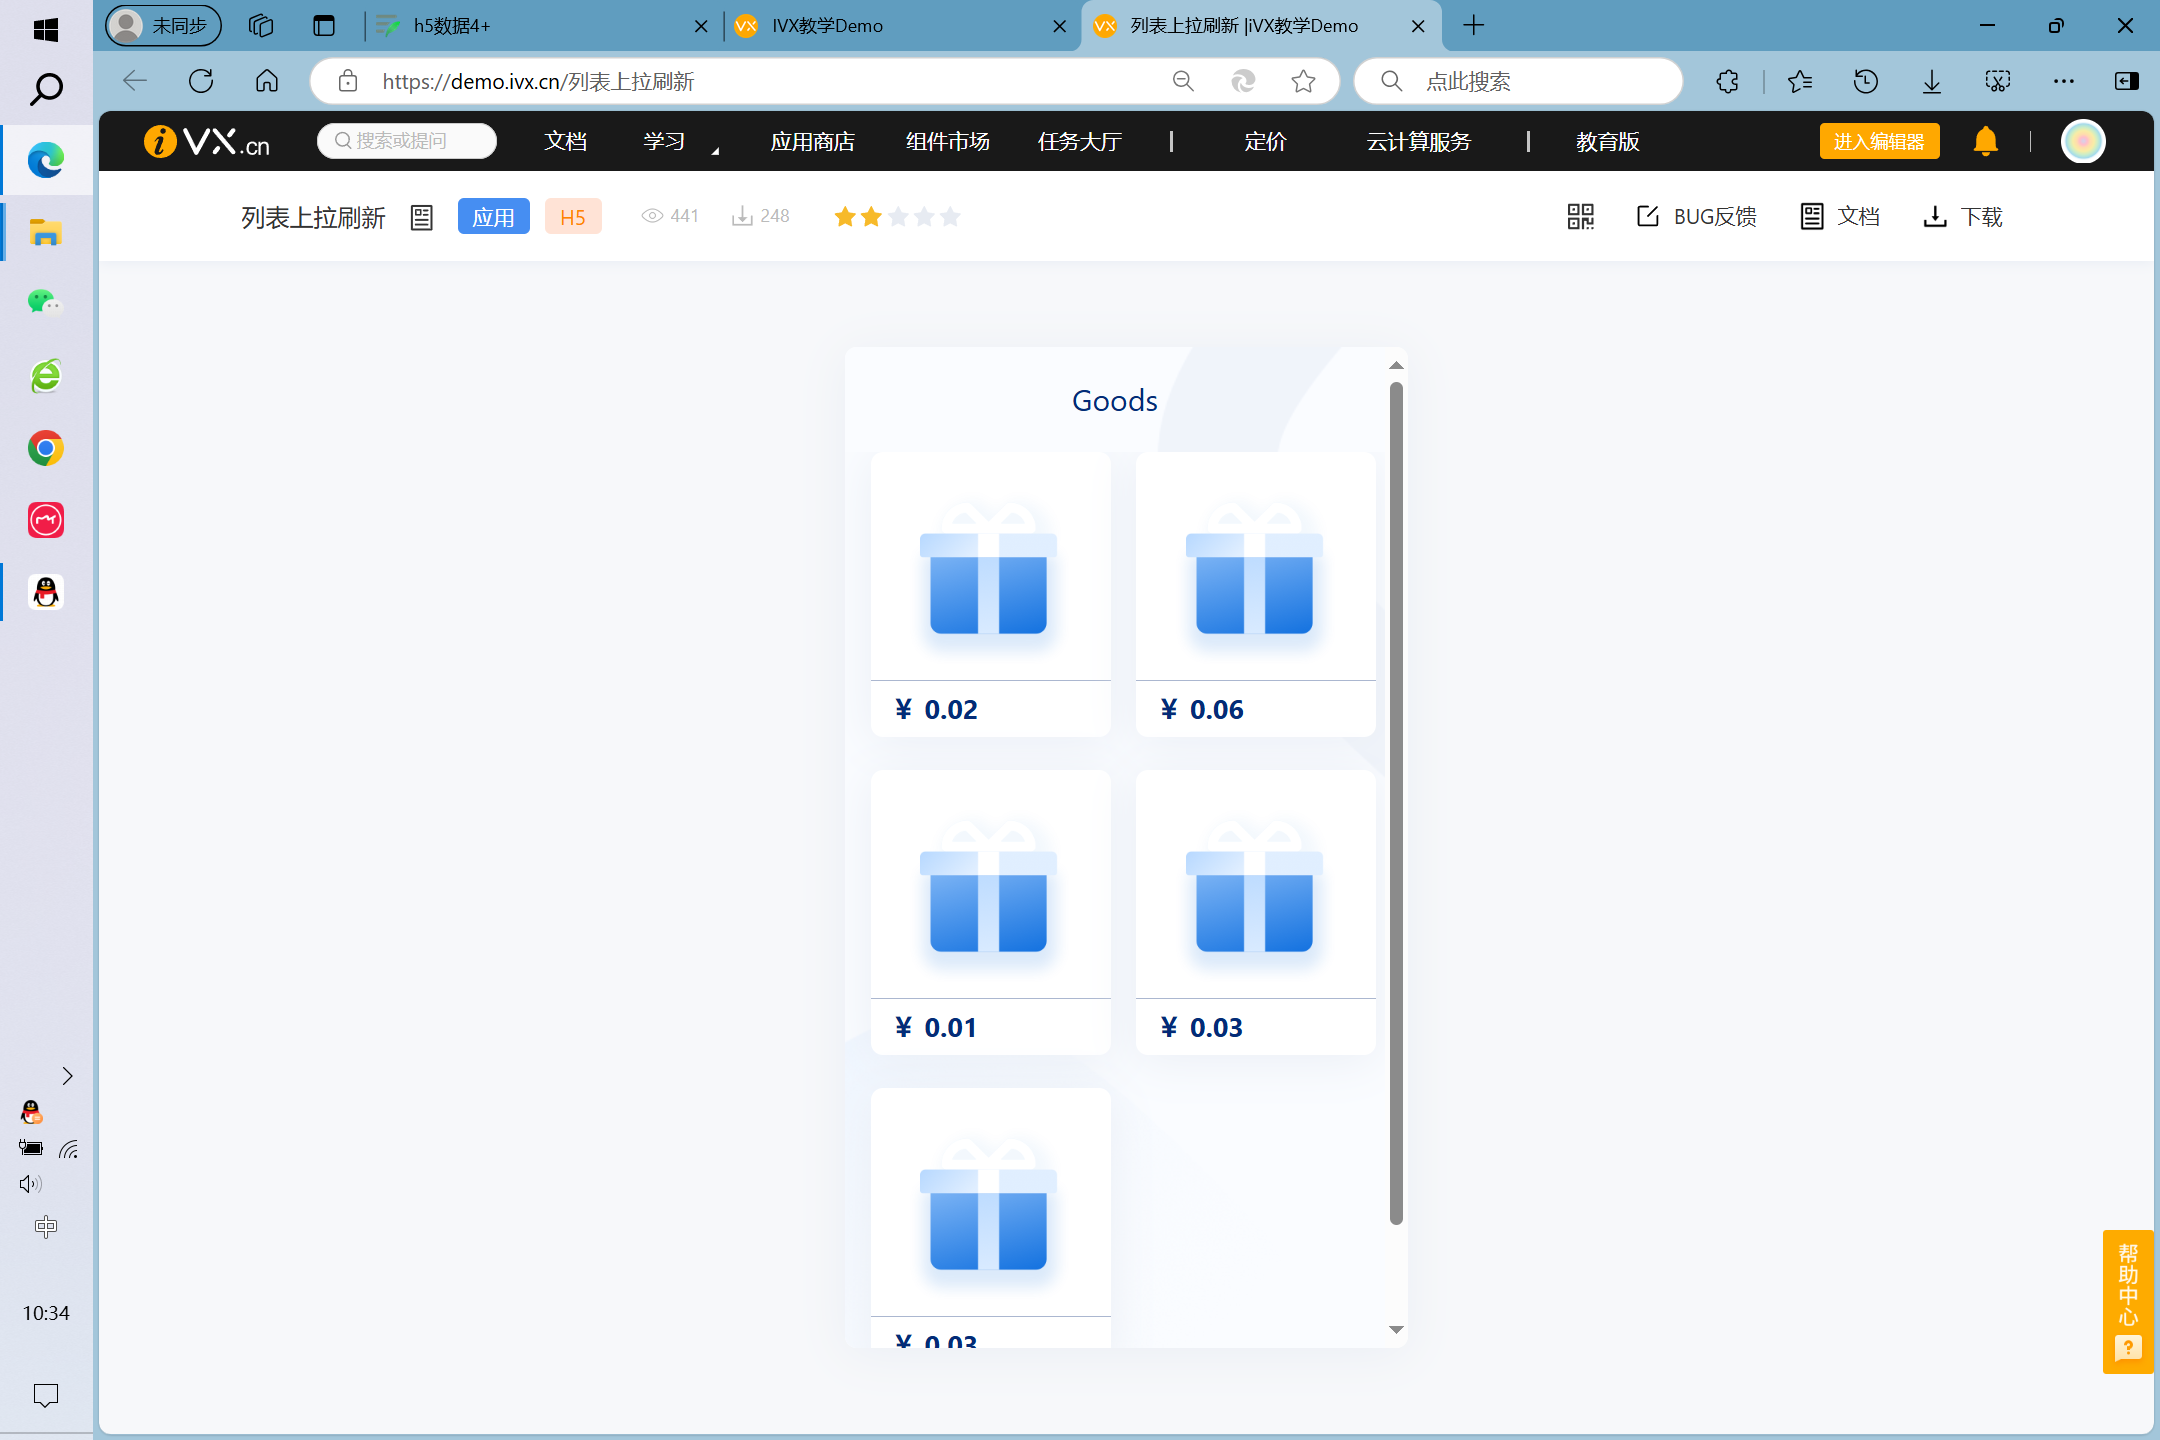Open the notification bell
Image resolution: width=2160 pixels, height=1440 pixels.
click(x=1985, y=141)
